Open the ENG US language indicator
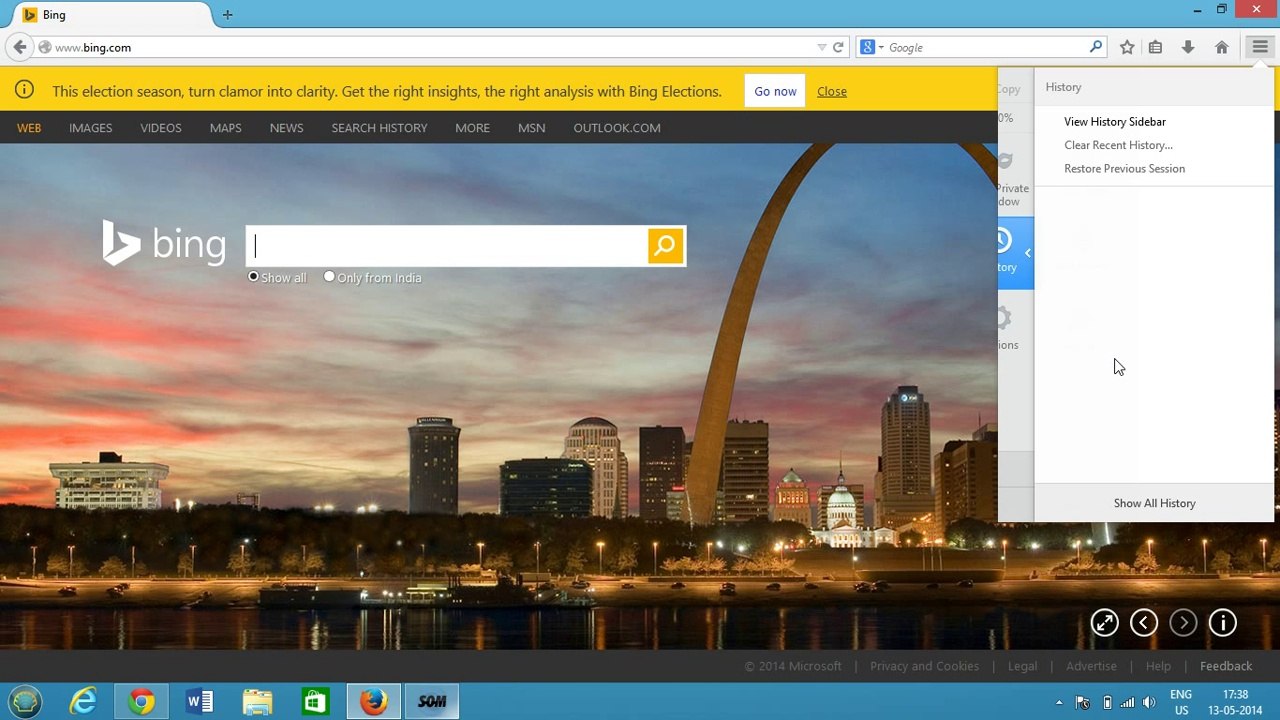 pos(1181,702)
